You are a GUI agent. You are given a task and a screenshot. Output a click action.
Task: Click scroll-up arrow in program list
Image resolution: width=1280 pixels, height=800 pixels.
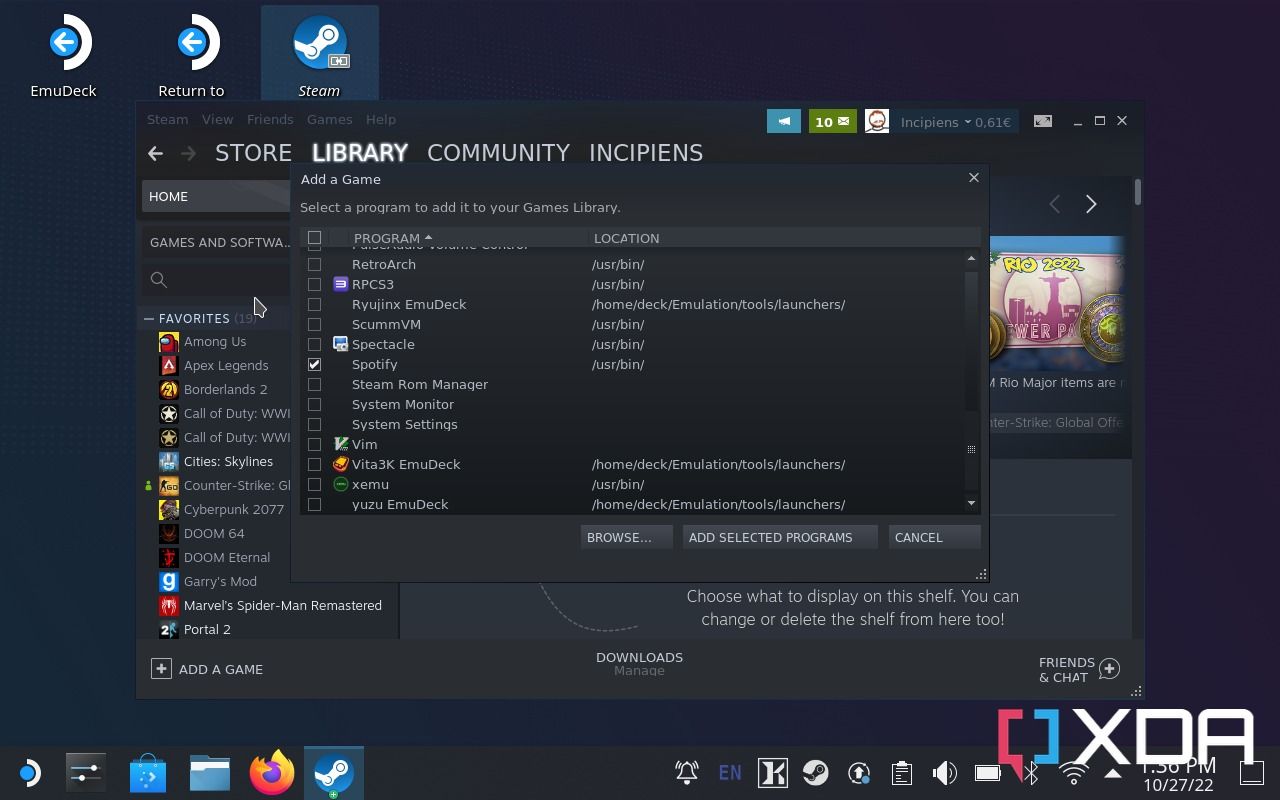(971, 258)
